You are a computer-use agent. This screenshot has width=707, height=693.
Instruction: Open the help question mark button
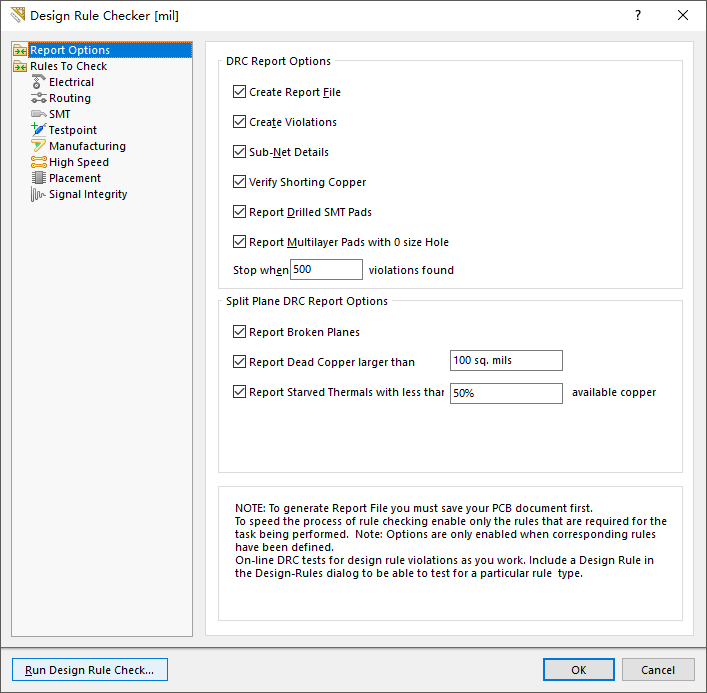pos(638,15)
